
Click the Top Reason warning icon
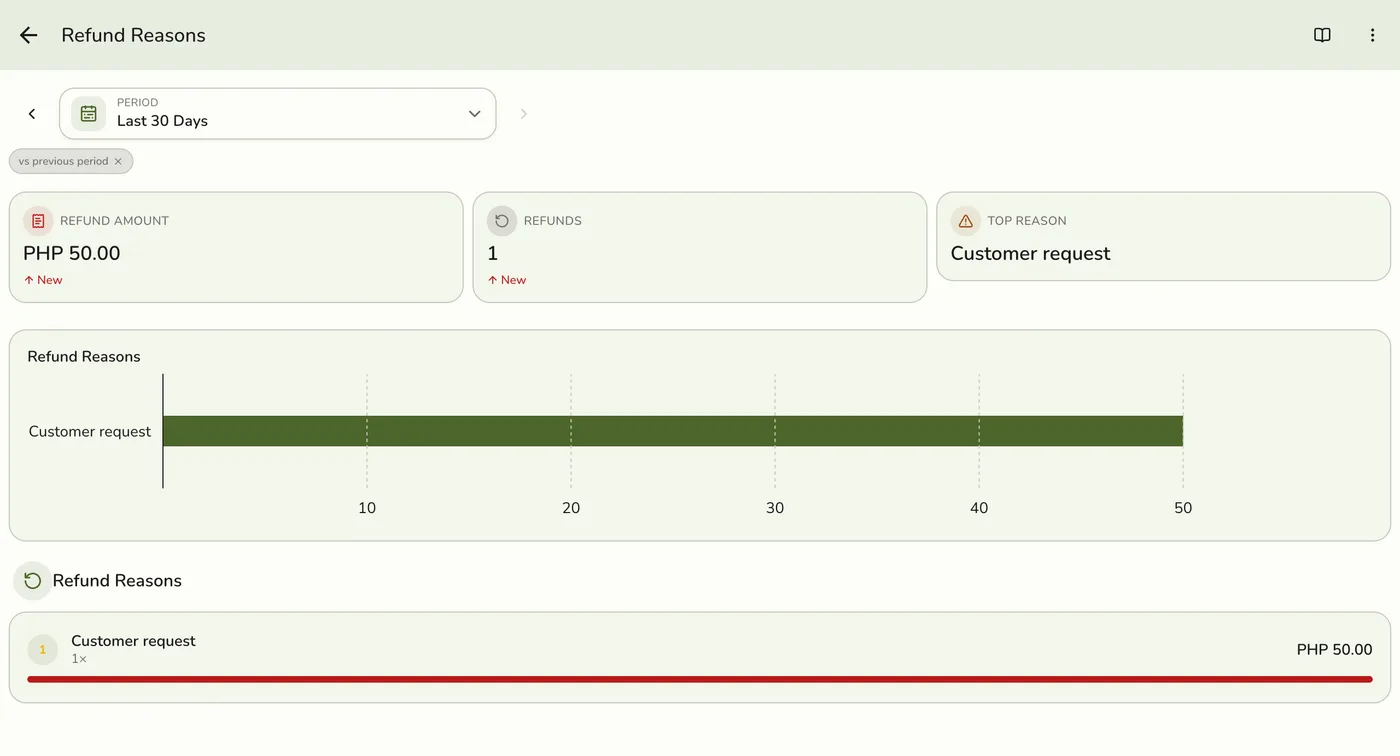pyautogui.click(x=966, y=221)
